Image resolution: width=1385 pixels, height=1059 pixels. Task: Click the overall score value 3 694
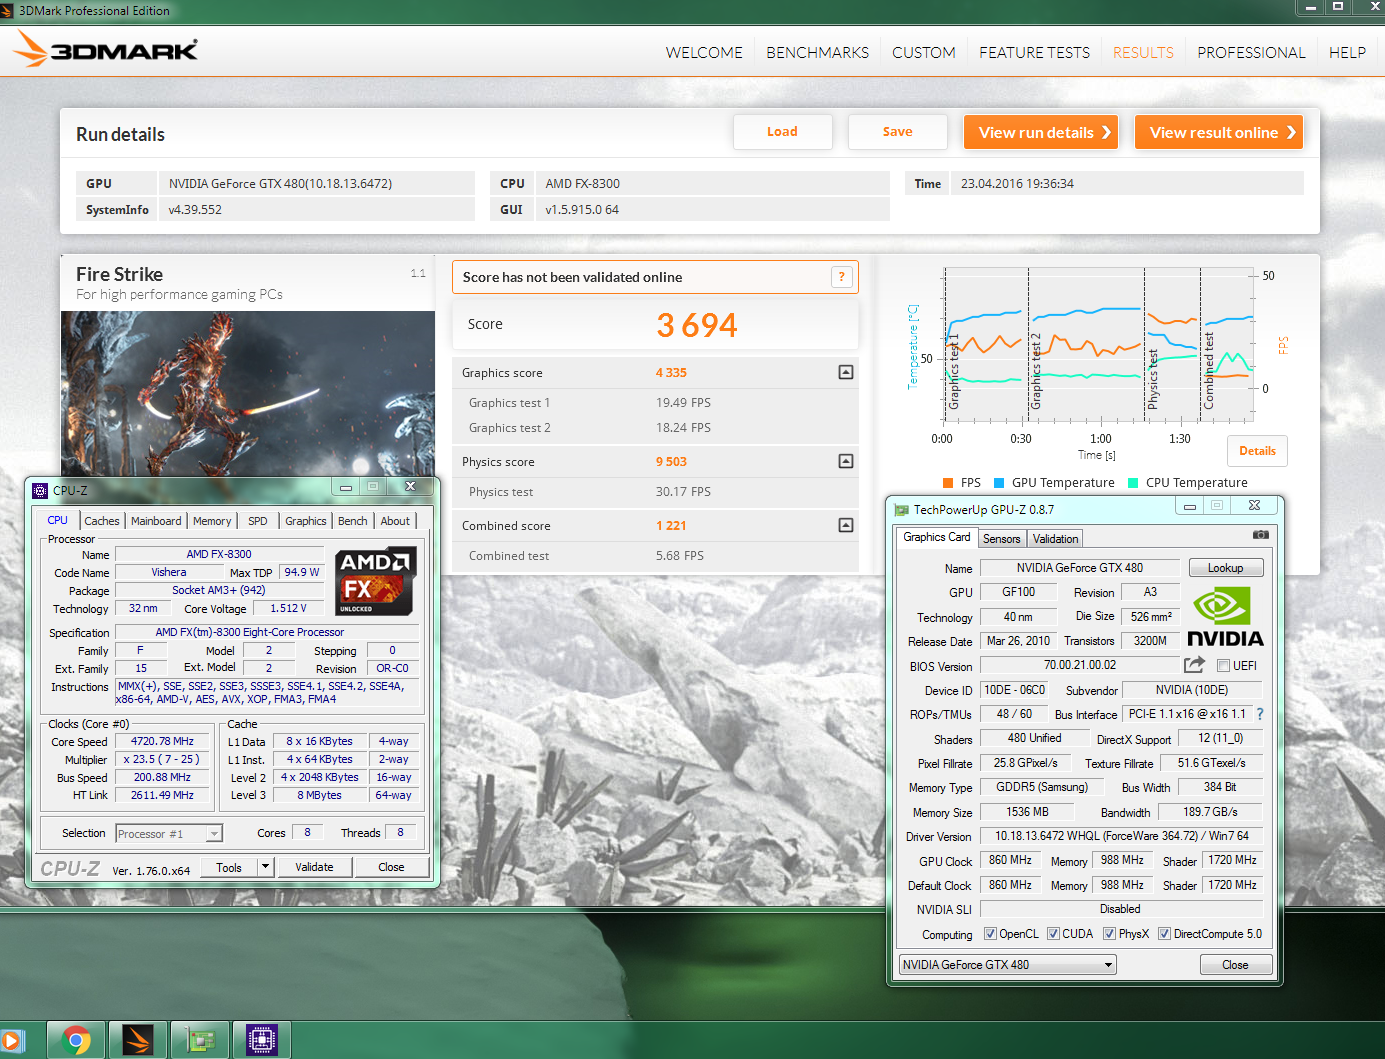click(697, 325)
